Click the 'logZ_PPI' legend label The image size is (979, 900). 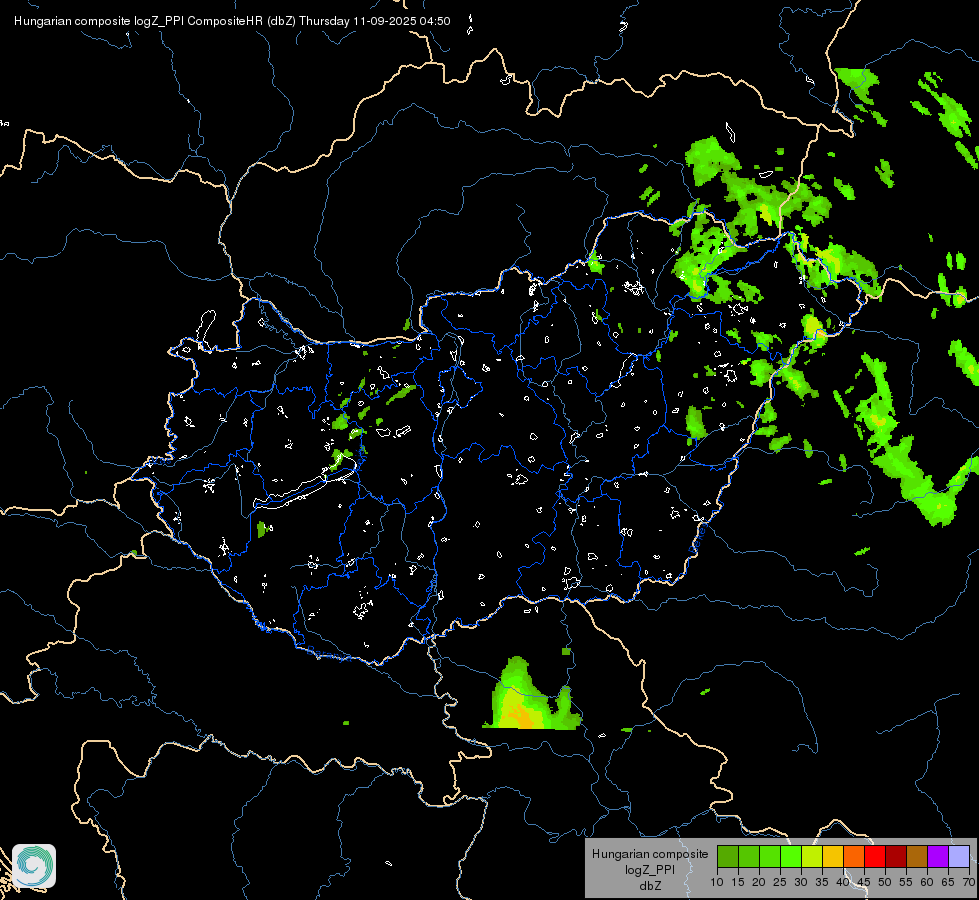650,869
